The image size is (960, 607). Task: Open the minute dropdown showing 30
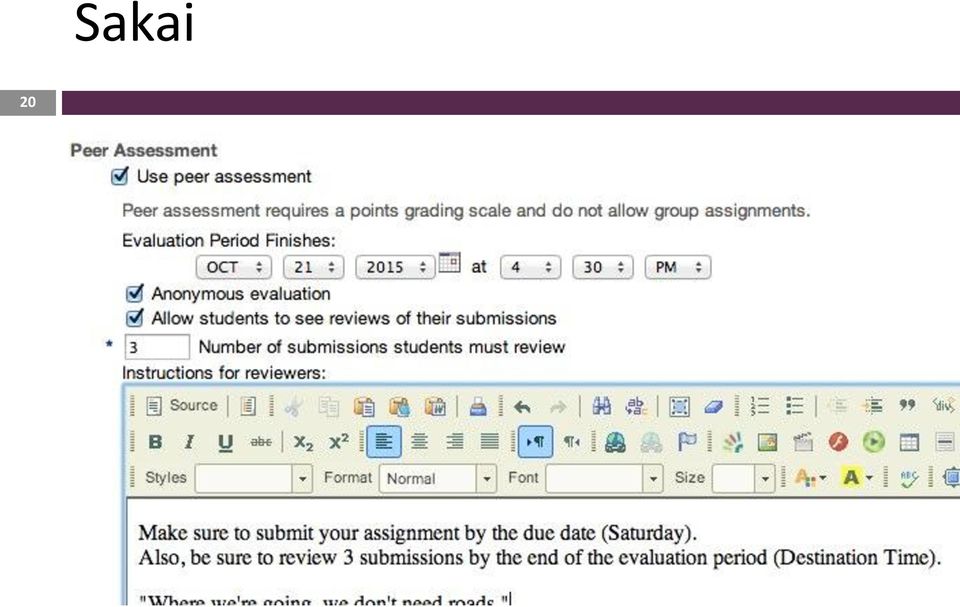tap(602, 267)
